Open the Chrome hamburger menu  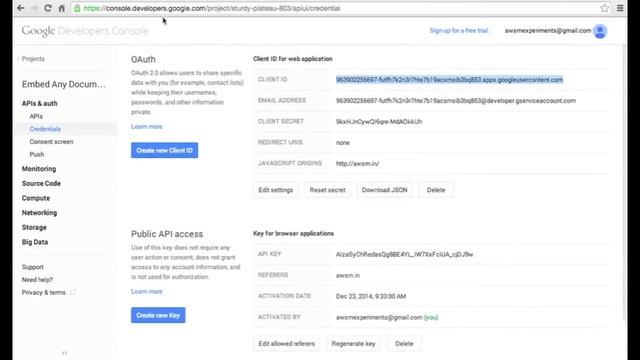[x=620, y=8]
